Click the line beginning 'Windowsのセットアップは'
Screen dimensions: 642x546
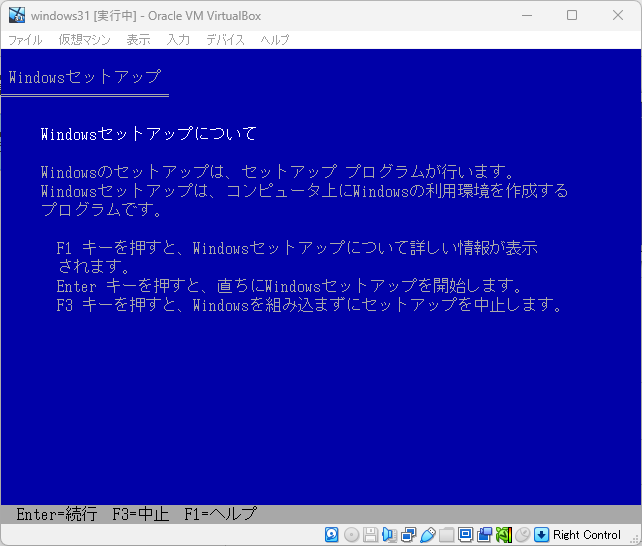(x=277, y=171)
